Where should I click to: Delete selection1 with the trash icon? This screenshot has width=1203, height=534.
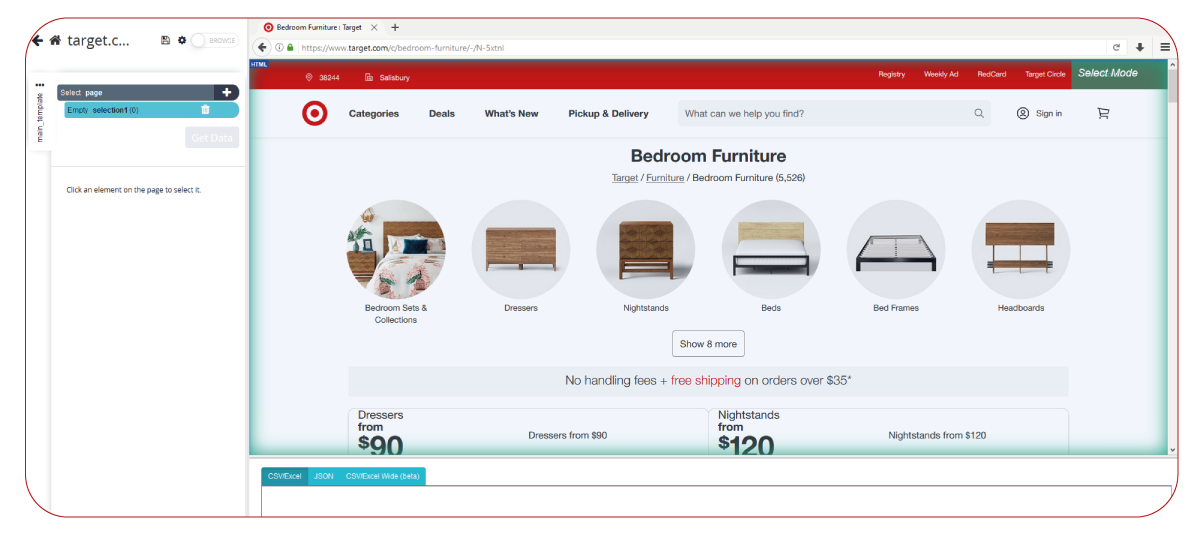point(205,110)
